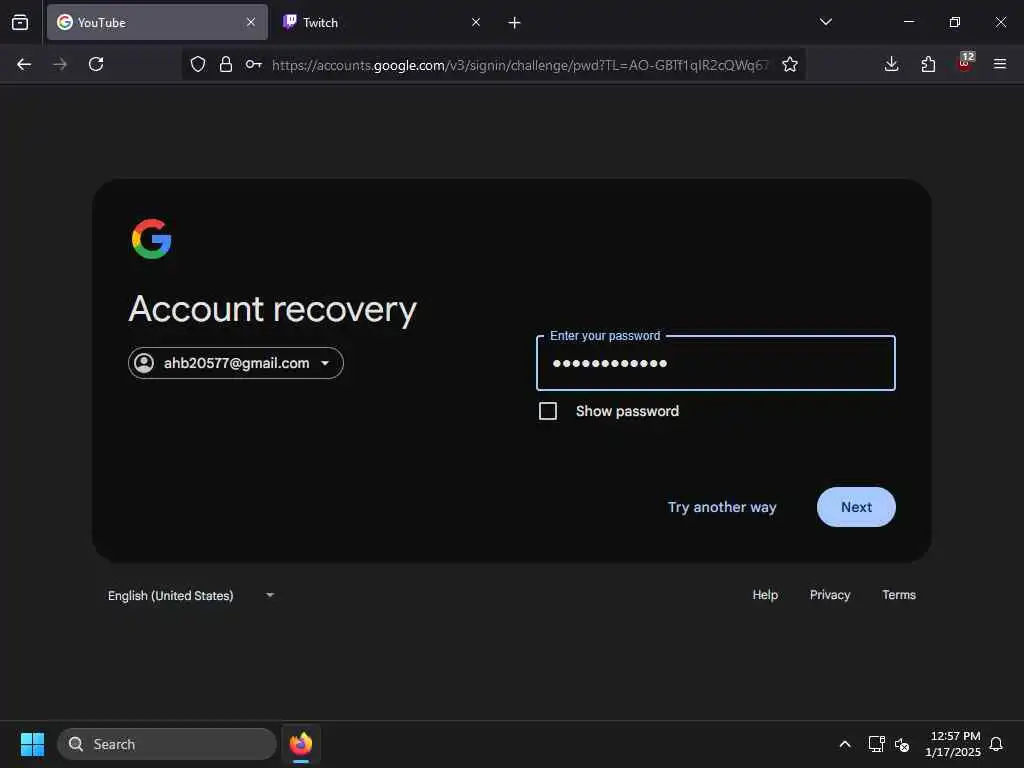Image resolution: width=1024 pixels, height=768 pixels.
Task: Click the Google logo
Action: (x=152, y=239)
